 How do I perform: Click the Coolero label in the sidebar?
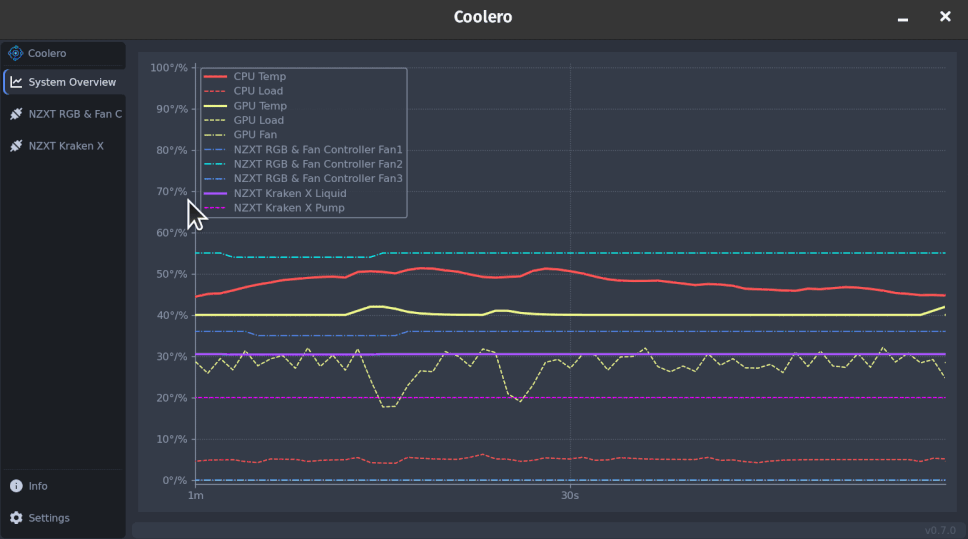pos(47,53)
